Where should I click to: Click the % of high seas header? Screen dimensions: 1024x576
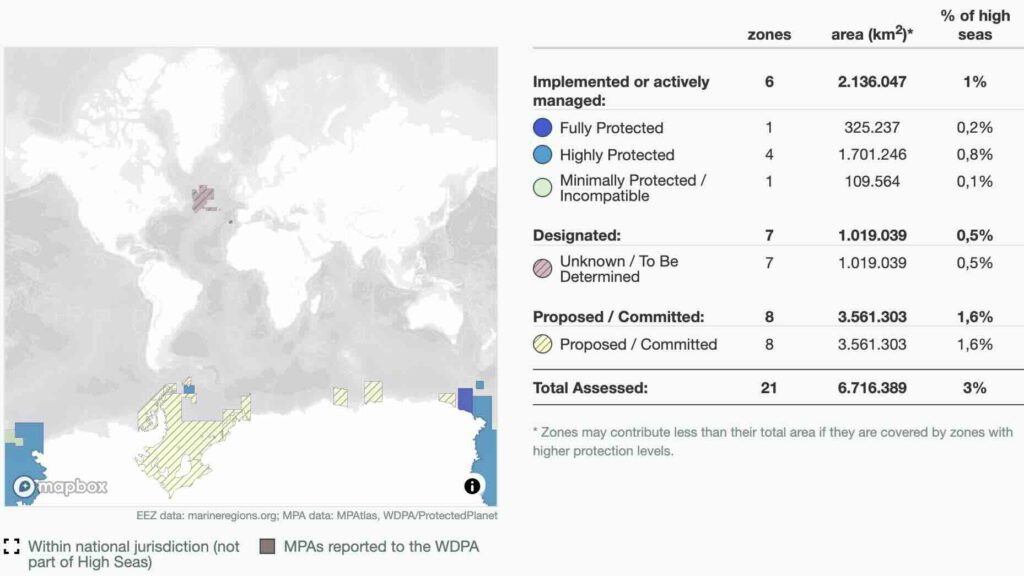[x=974, y=25]
